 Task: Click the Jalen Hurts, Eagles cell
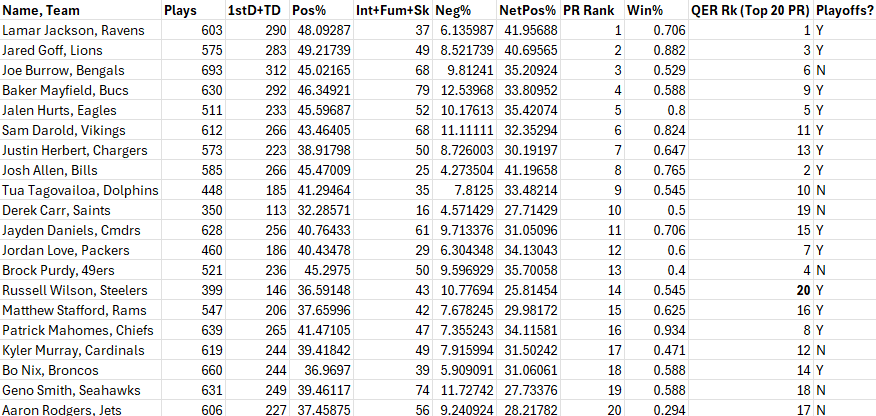(x=81, y=111)
